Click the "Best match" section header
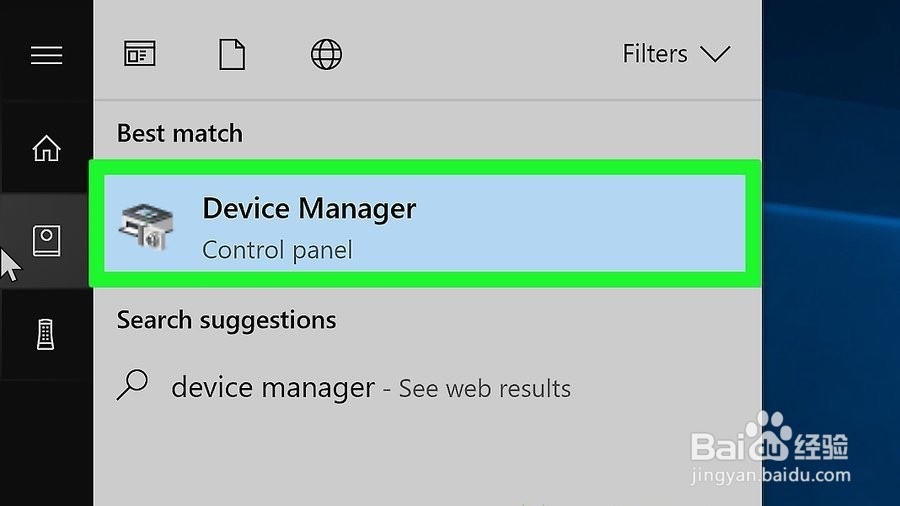The image size is (900, 506). pyautogui.click(x=180, y=133)
